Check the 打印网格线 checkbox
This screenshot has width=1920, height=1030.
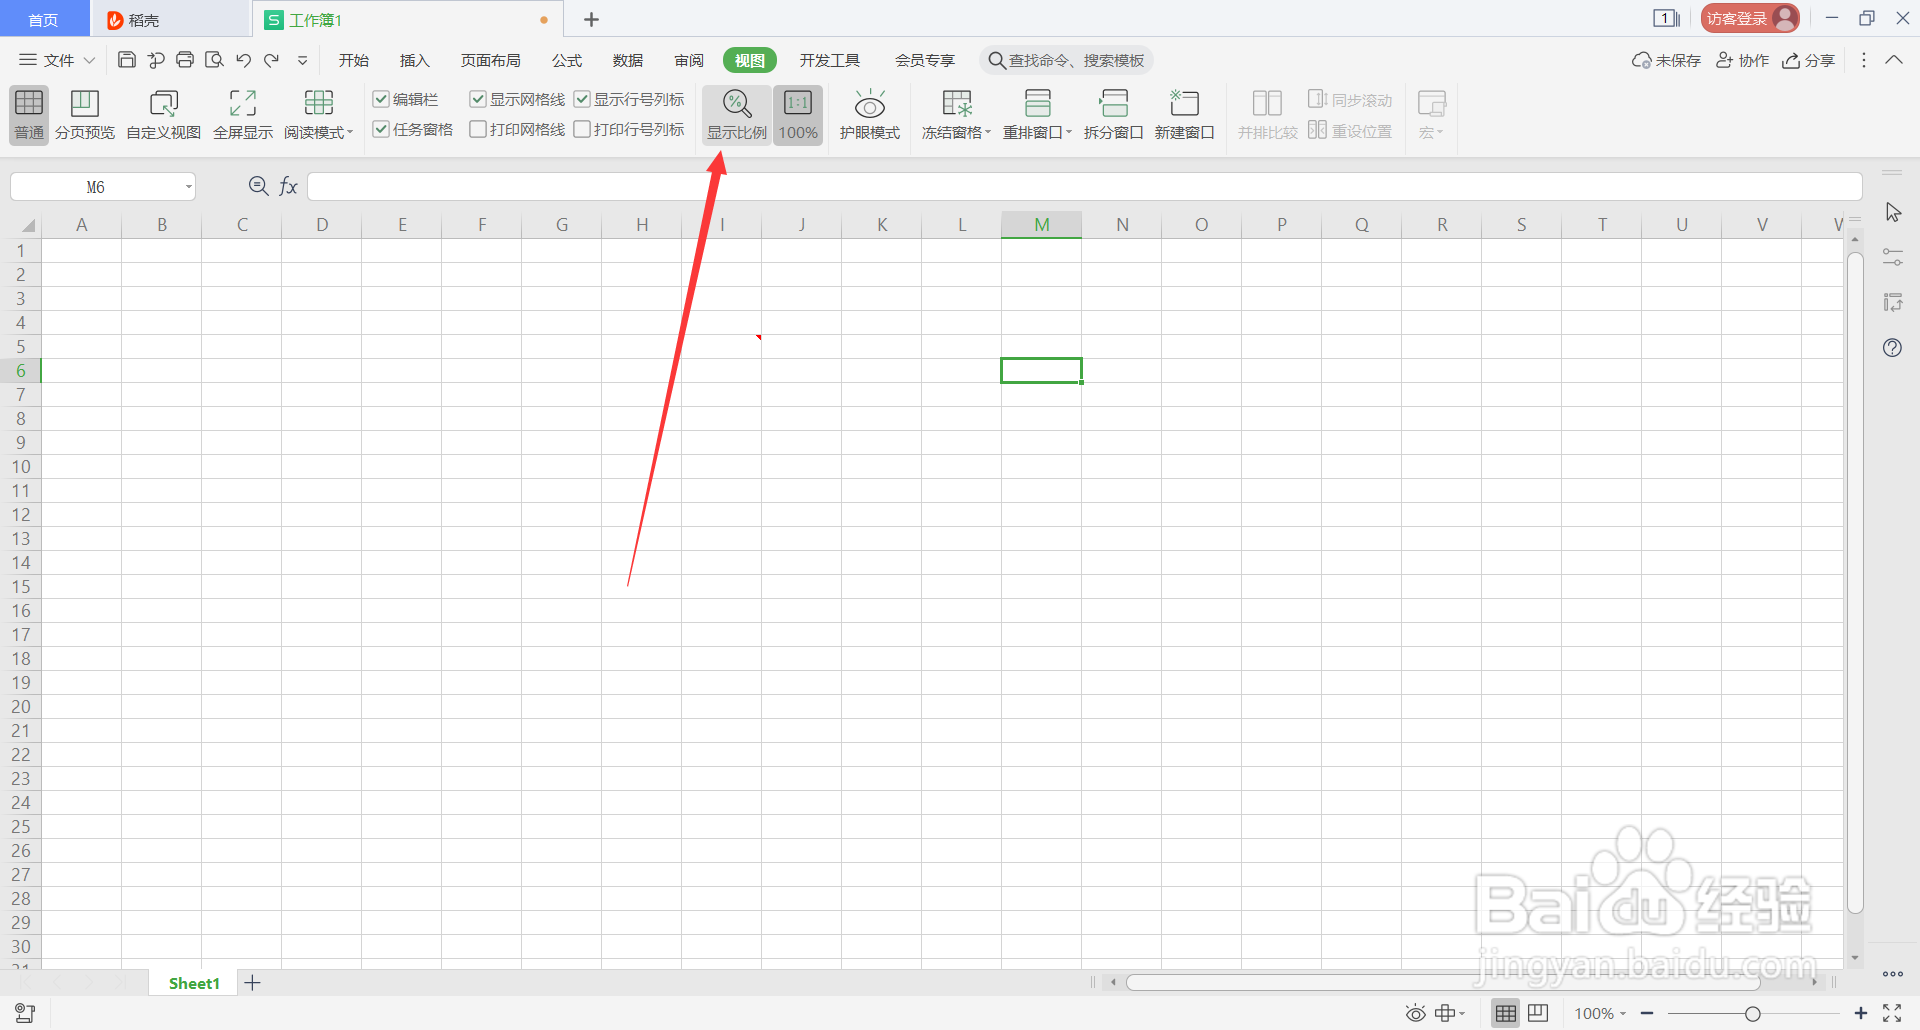coord(478,129)
